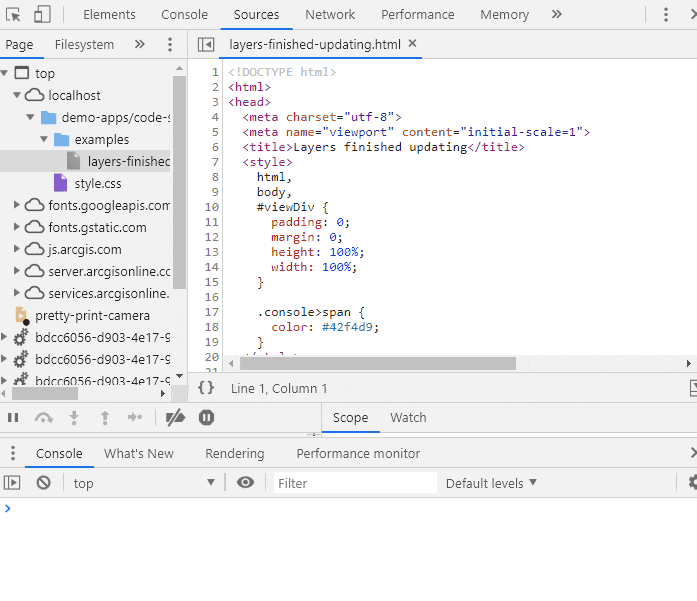The image size is (697, 601).
Task: Click the editor scroll left arrow
Action: pyautogui.click(x=231, y=364)
